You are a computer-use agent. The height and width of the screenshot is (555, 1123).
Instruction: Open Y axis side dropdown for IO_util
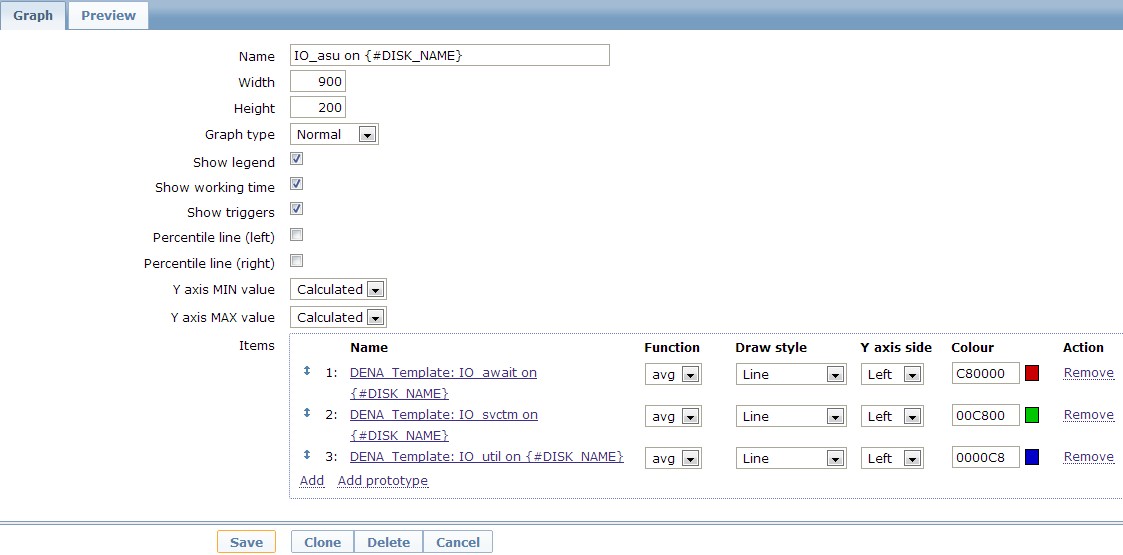(x=892, y=458)
